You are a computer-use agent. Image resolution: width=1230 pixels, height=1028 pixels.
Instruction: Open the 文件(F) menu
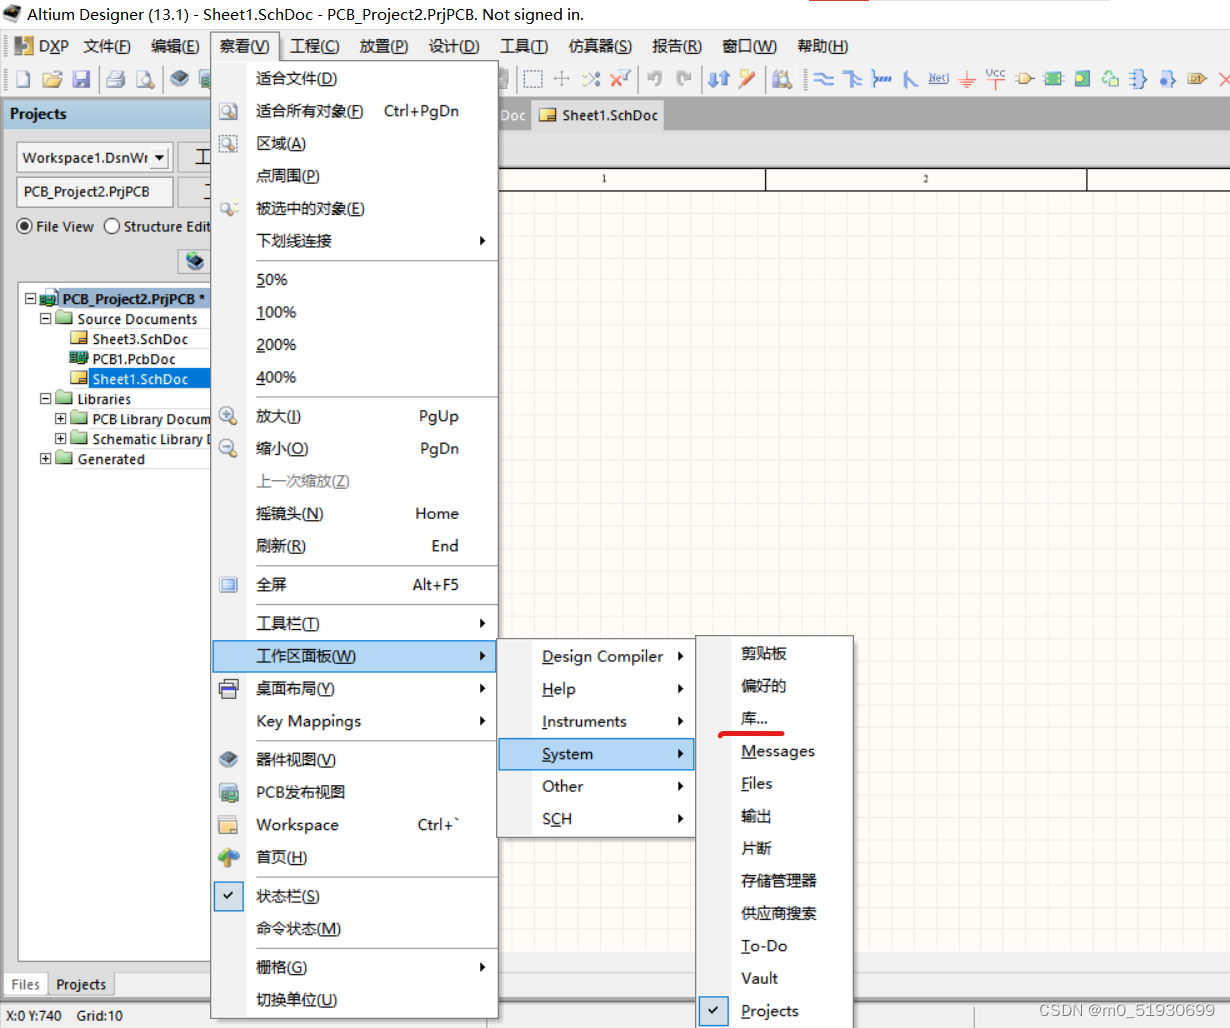coord(107,46)
